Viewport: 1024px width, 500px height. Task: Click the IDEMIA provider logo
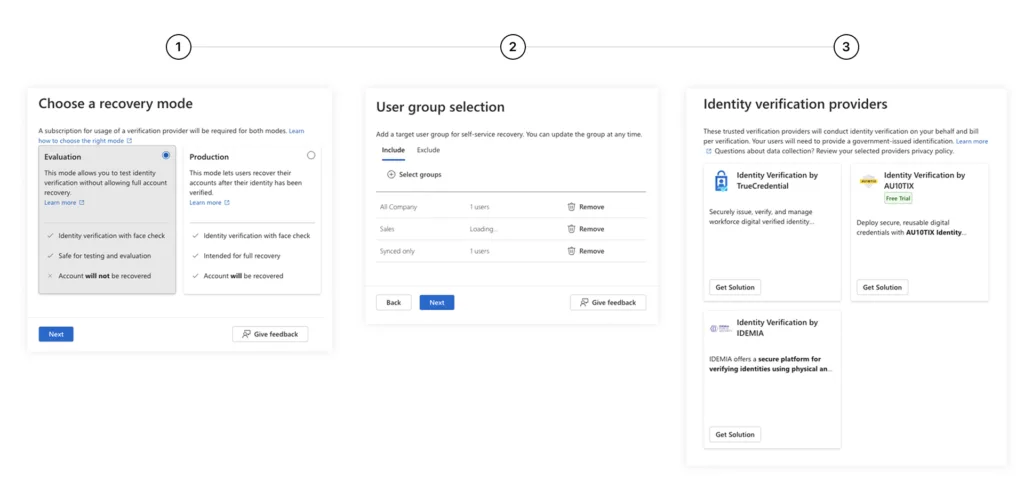coord(721,328)
